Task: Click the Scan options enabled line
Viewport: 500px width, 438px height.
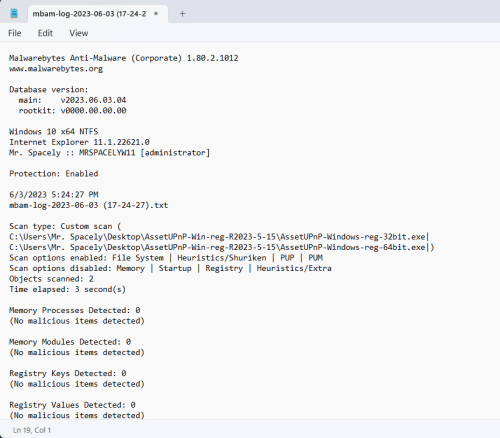Action: [166, 258]
